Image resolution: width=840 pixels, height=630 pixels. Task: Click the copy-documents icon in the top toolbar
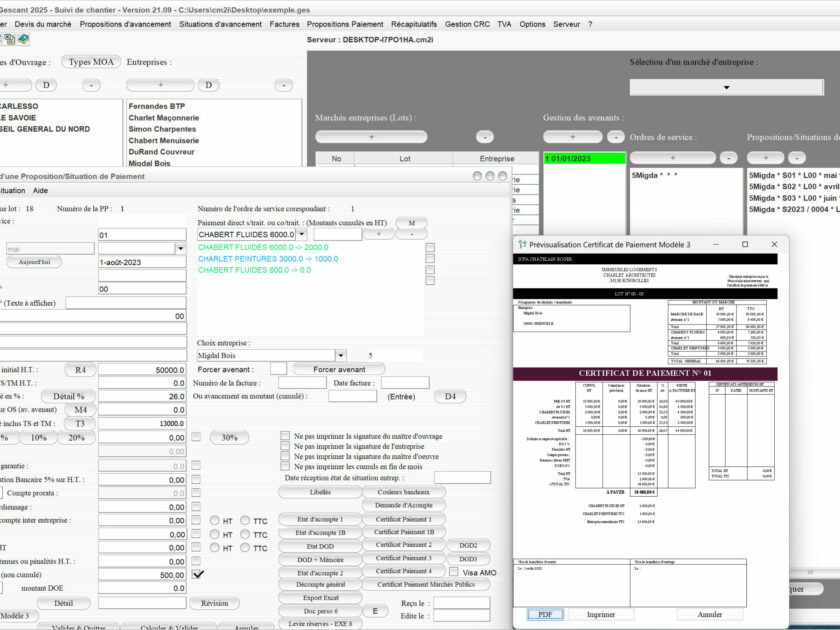pyautogui.click(x=10, y=39)
